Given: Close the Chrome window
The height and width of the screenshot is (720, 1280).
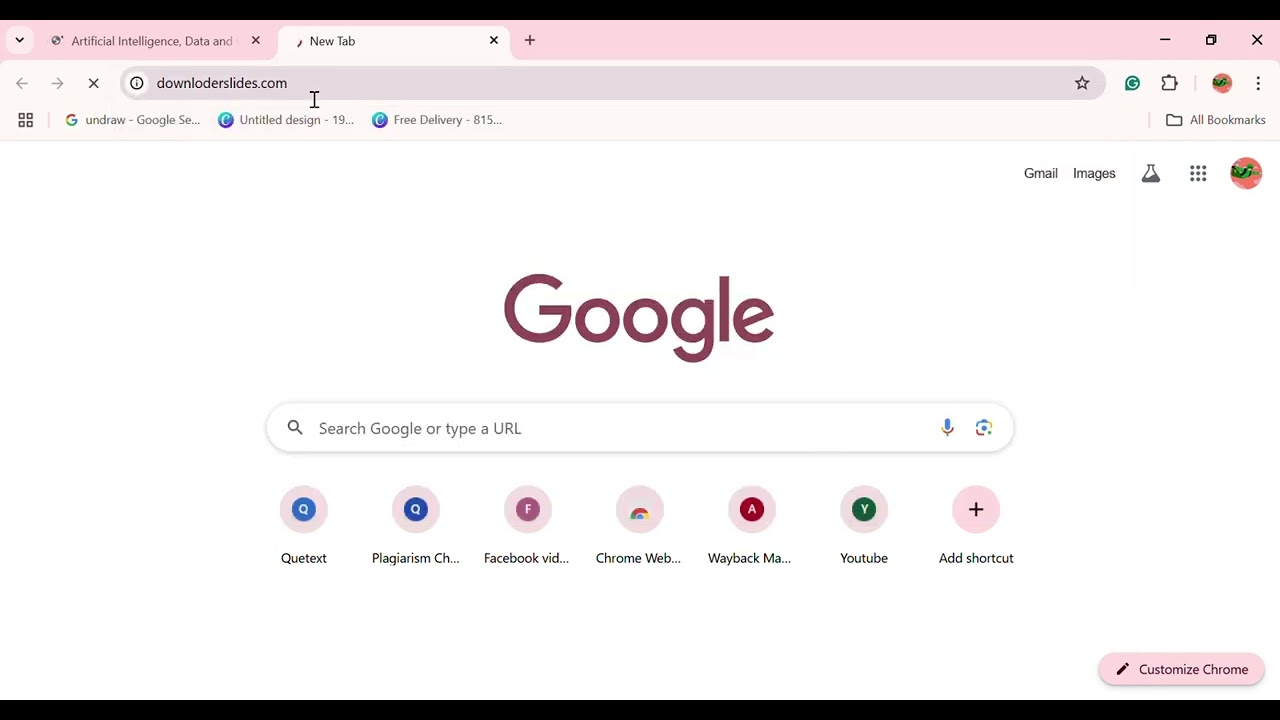Looking at the screenshot, I should [x=1257, y=41].
